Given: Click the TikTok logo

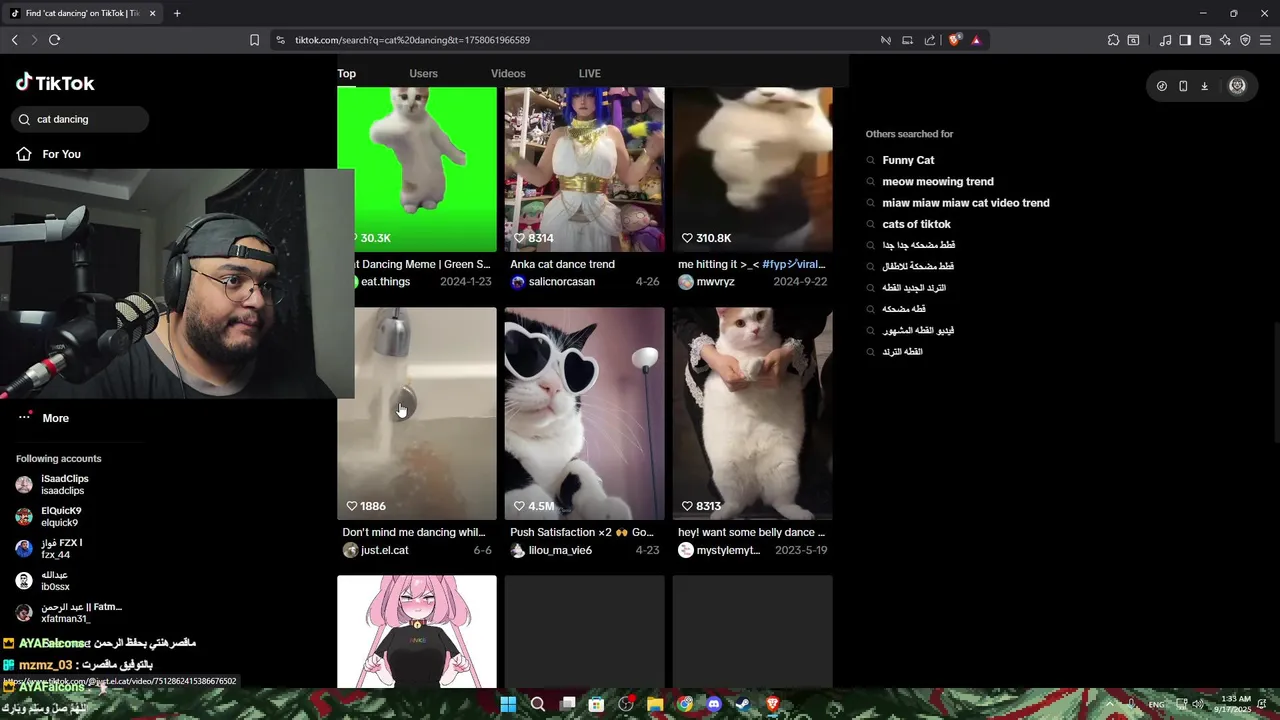Looking at the screenshot, I should [x=55, y=83].
